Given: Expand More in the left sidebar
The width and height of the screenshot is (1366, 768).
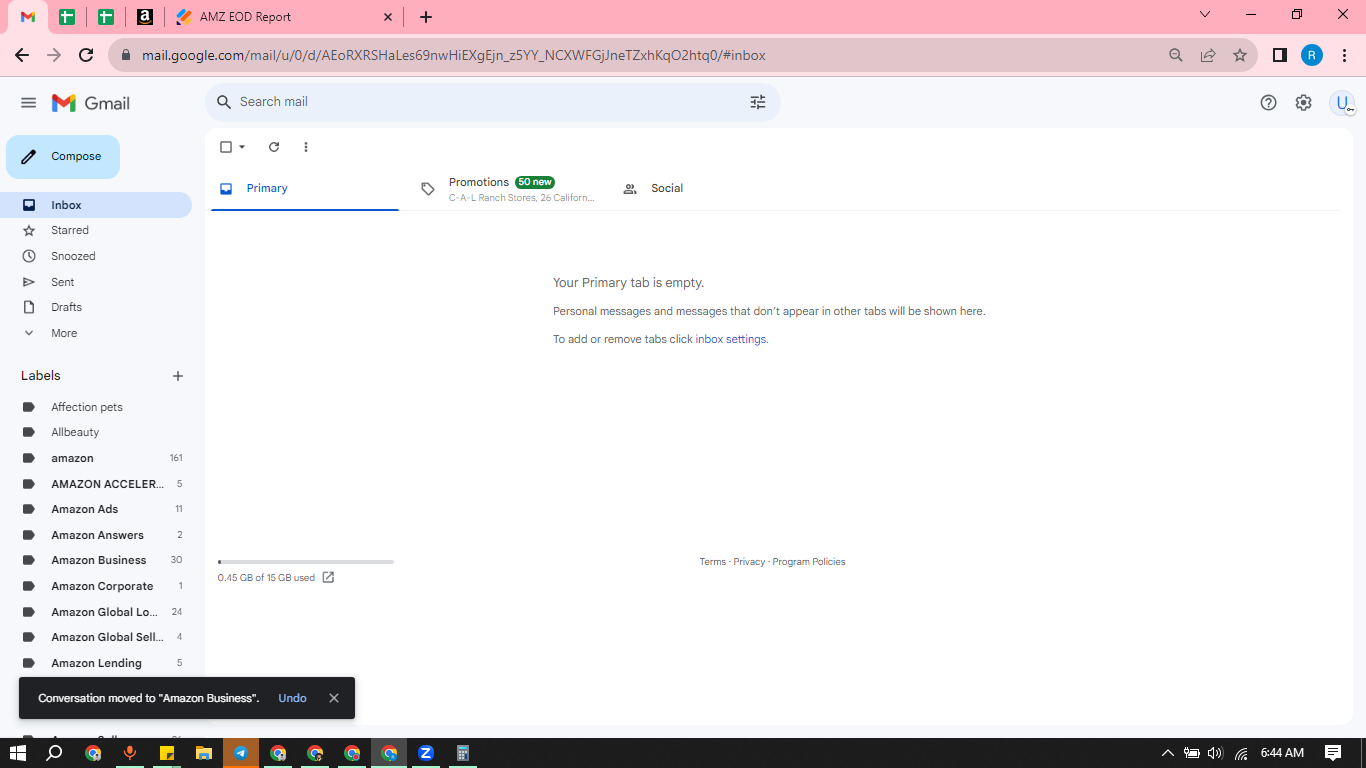Looking at the screenshot, I should pyautogui.click(x=64, y=333).
